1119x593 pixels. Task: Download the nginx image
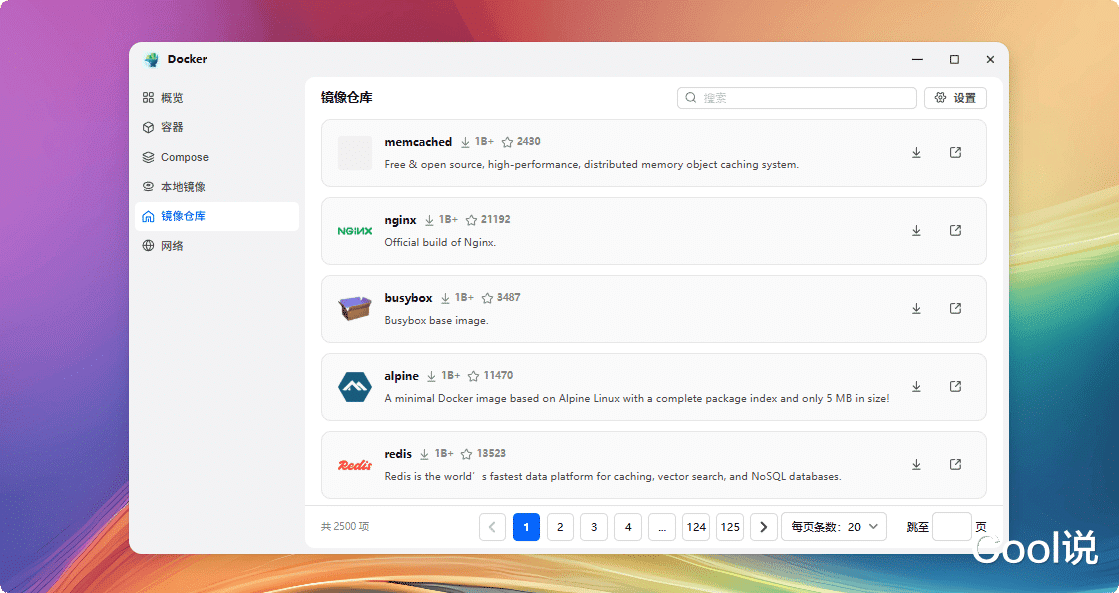(x=916, y=230)
